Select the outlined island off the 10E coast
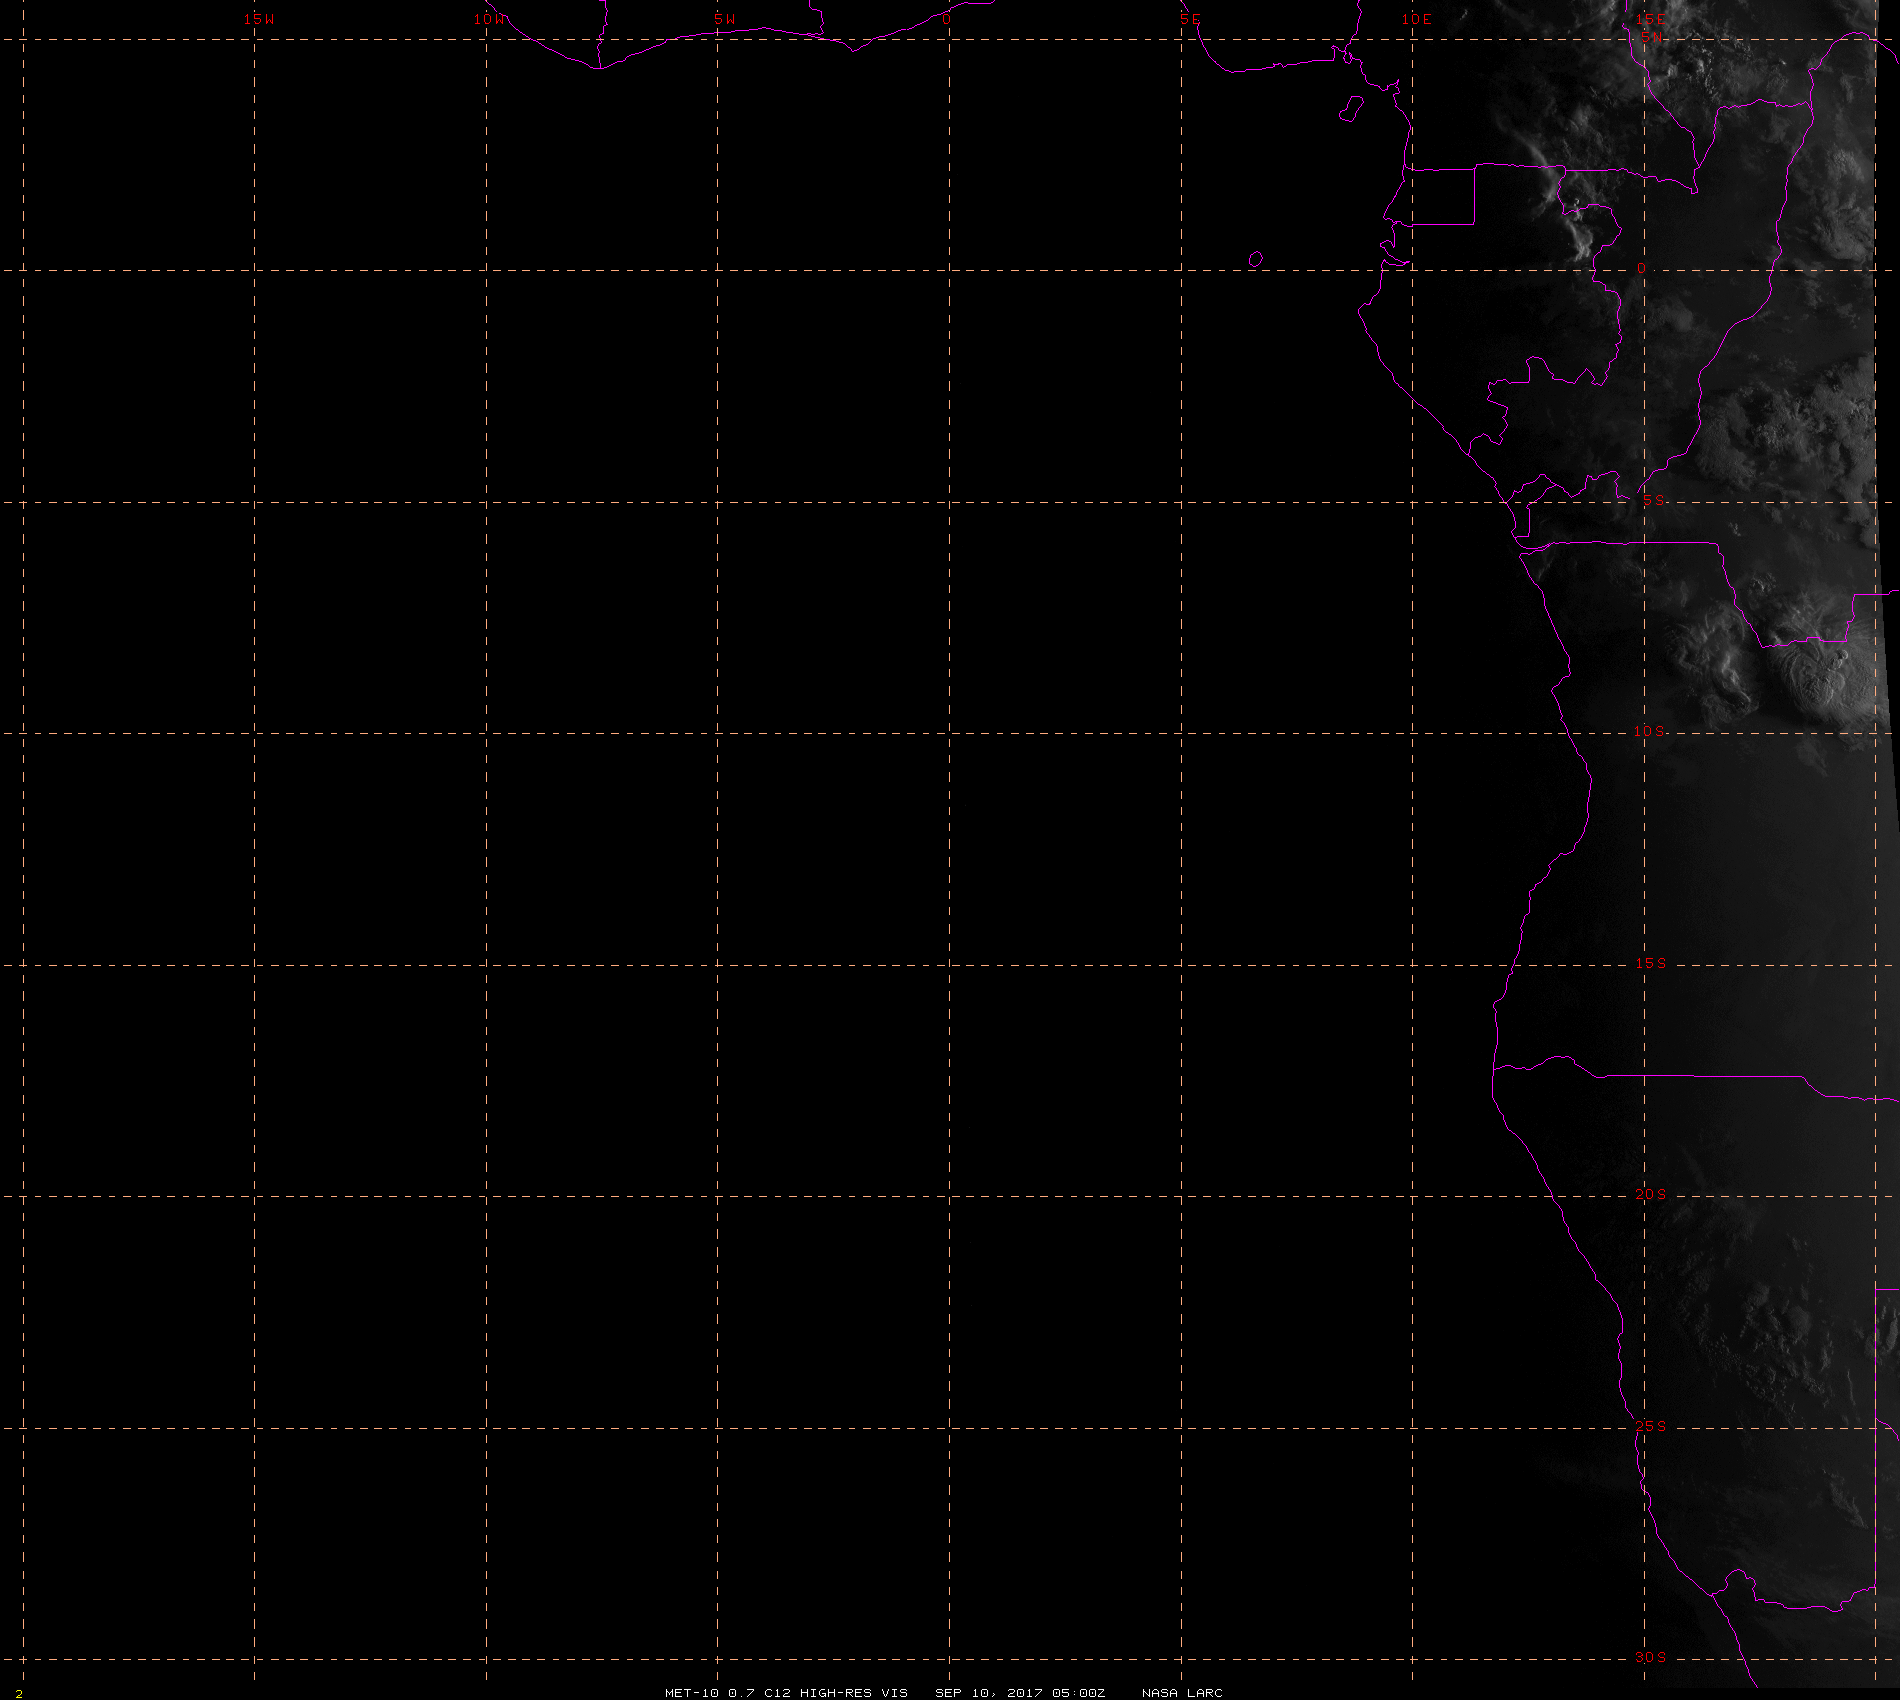 pyautogui.click(x=1351, y=109)
